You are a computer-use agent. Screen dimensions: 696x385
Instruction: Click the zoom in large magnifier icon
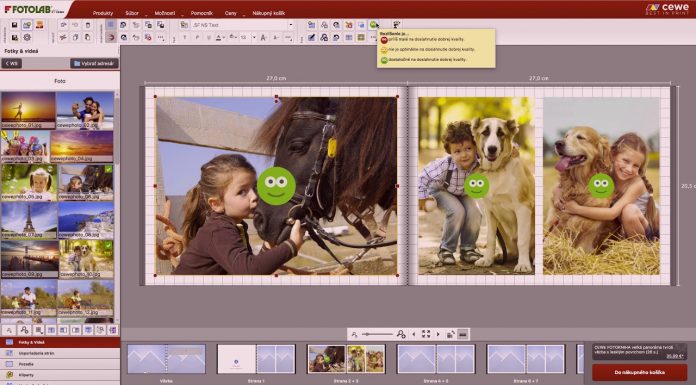click(401, 334)
